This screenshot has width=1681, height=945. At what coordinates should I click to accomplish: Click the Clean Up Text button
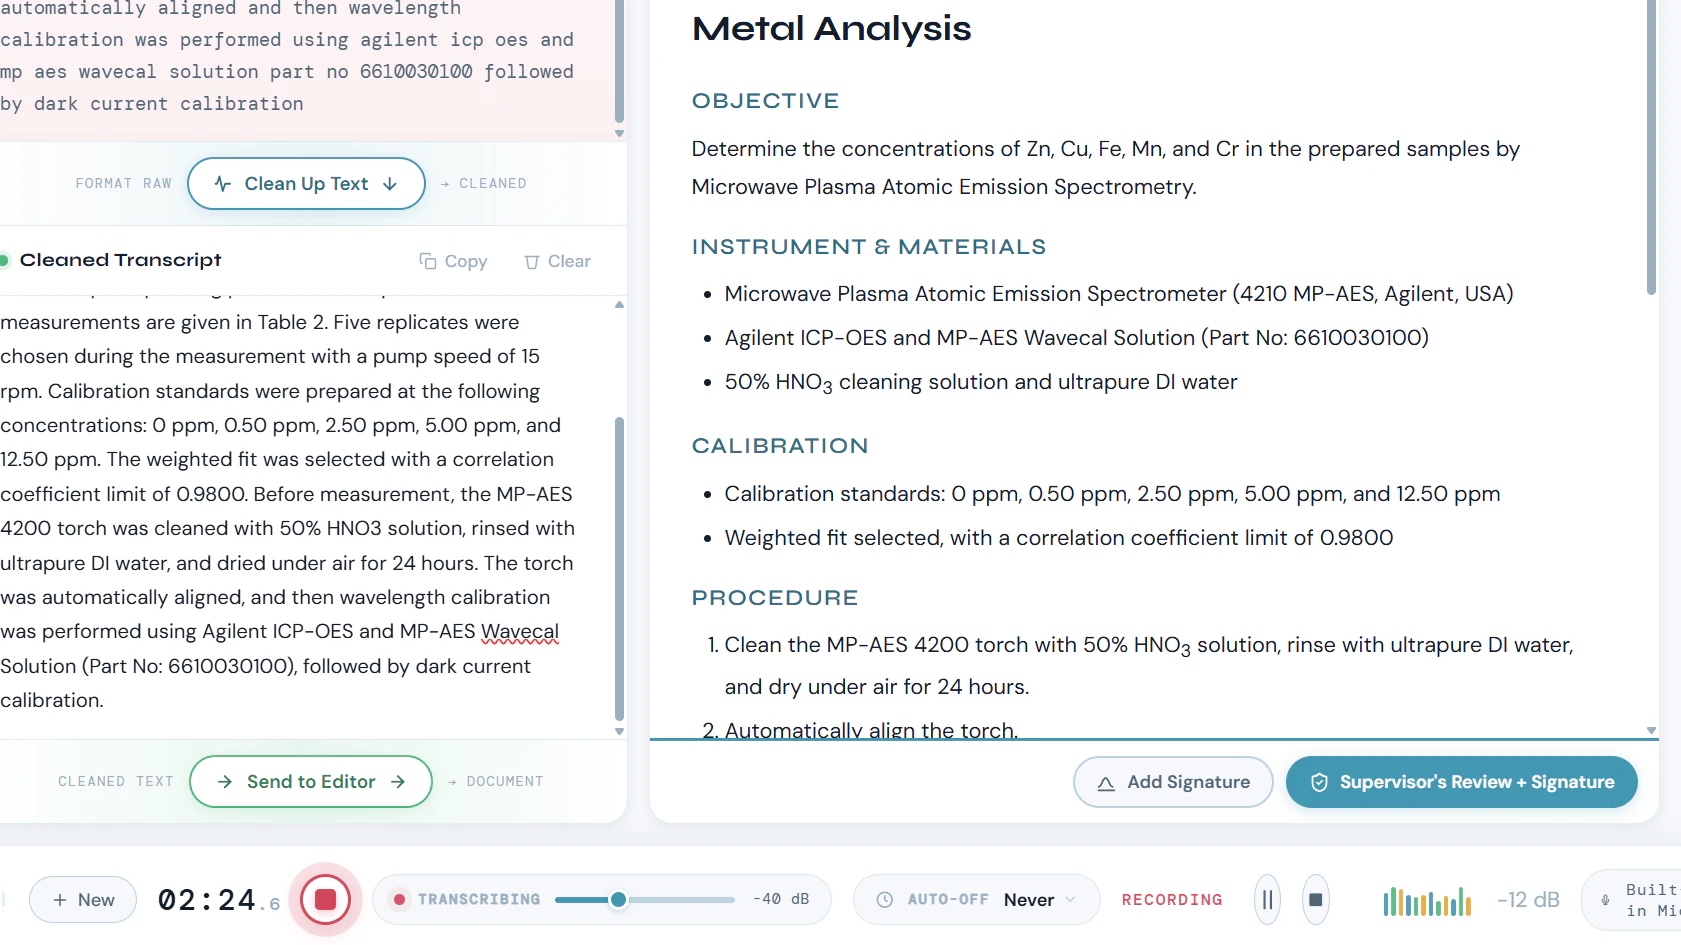(306, 183)
